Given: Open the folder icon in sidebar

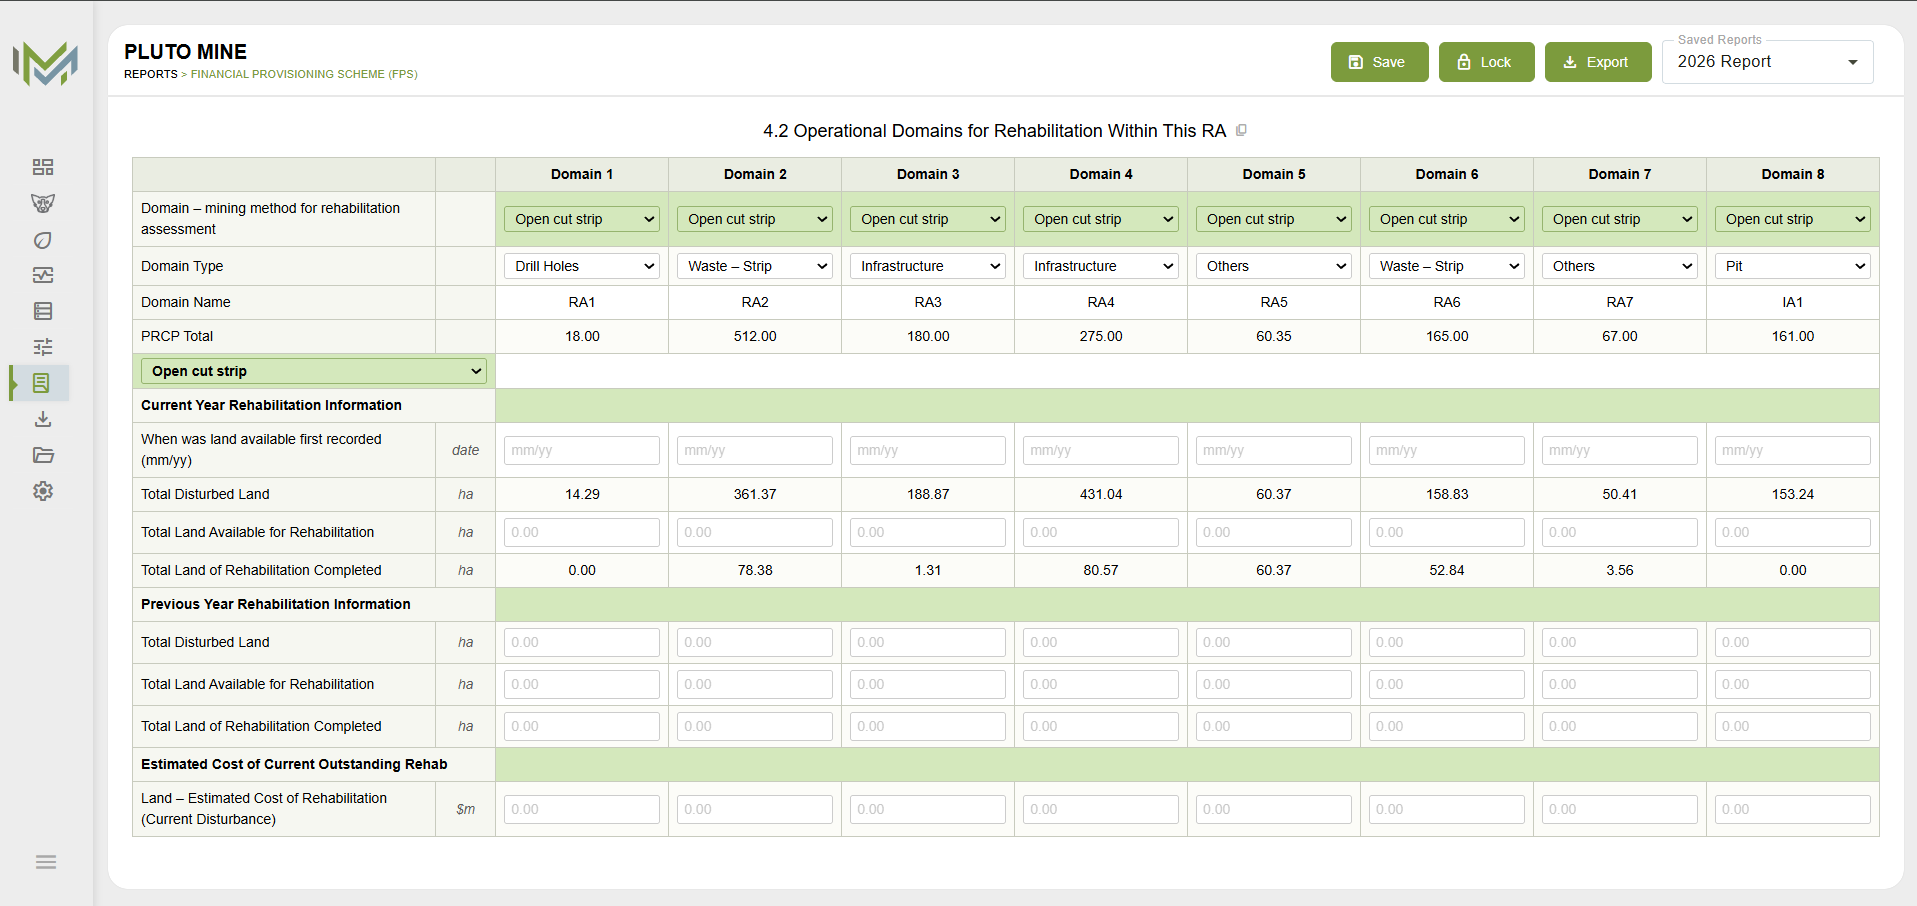Looking at the screenshot, I should (43, 455).
